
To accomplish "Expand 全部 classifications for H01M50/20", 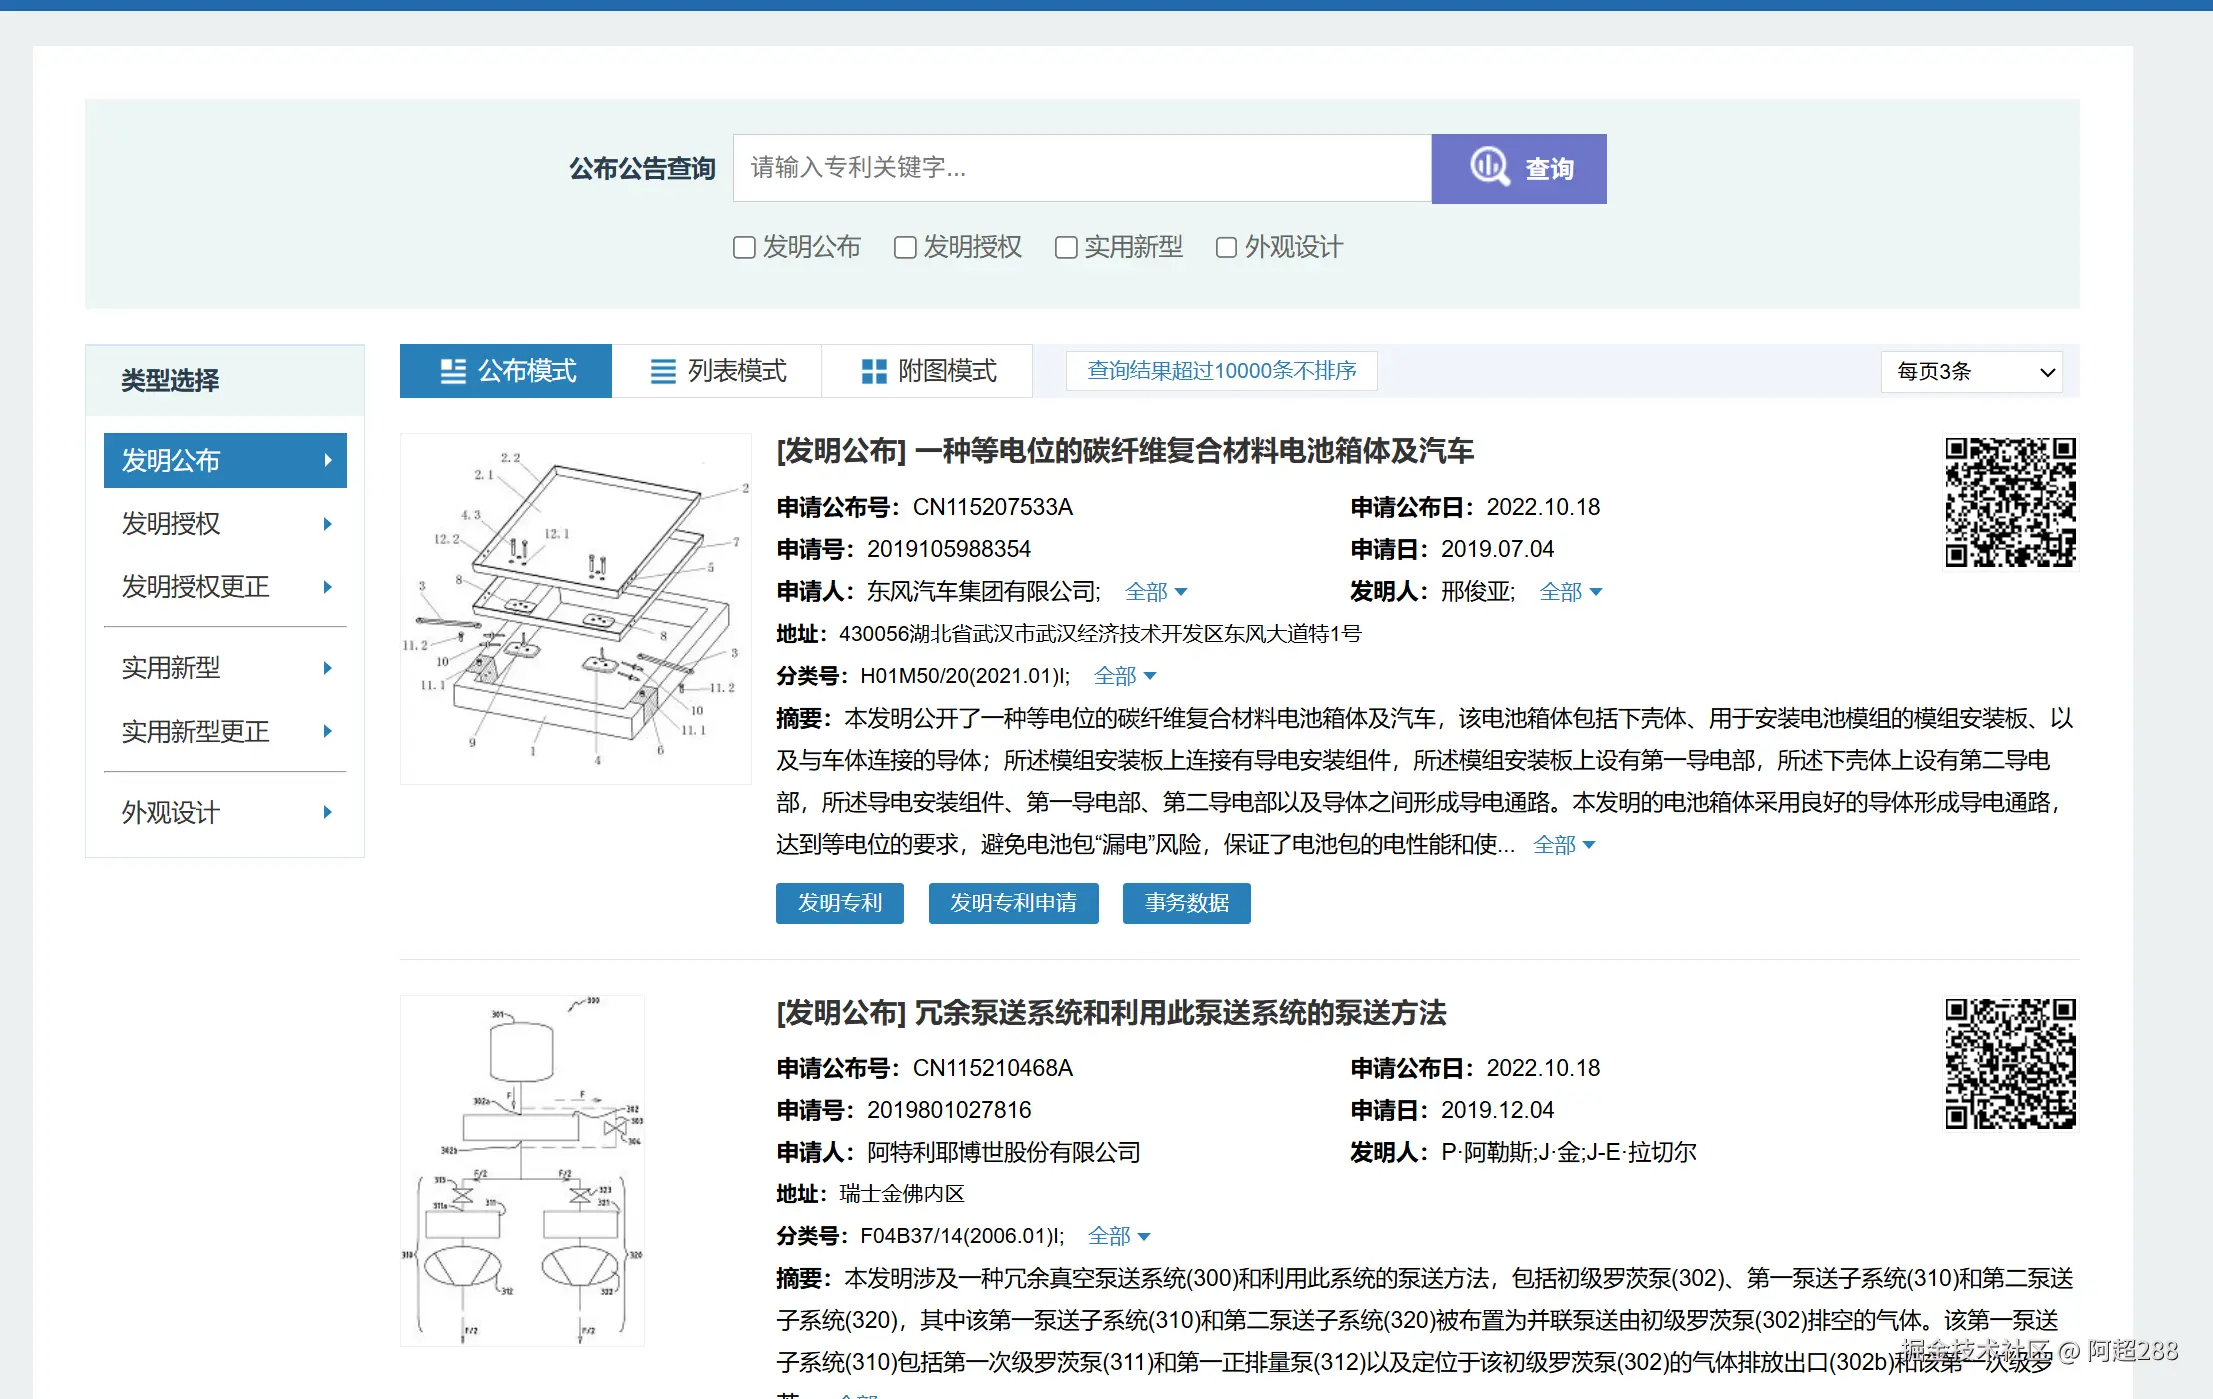I will pos(1125,676).
